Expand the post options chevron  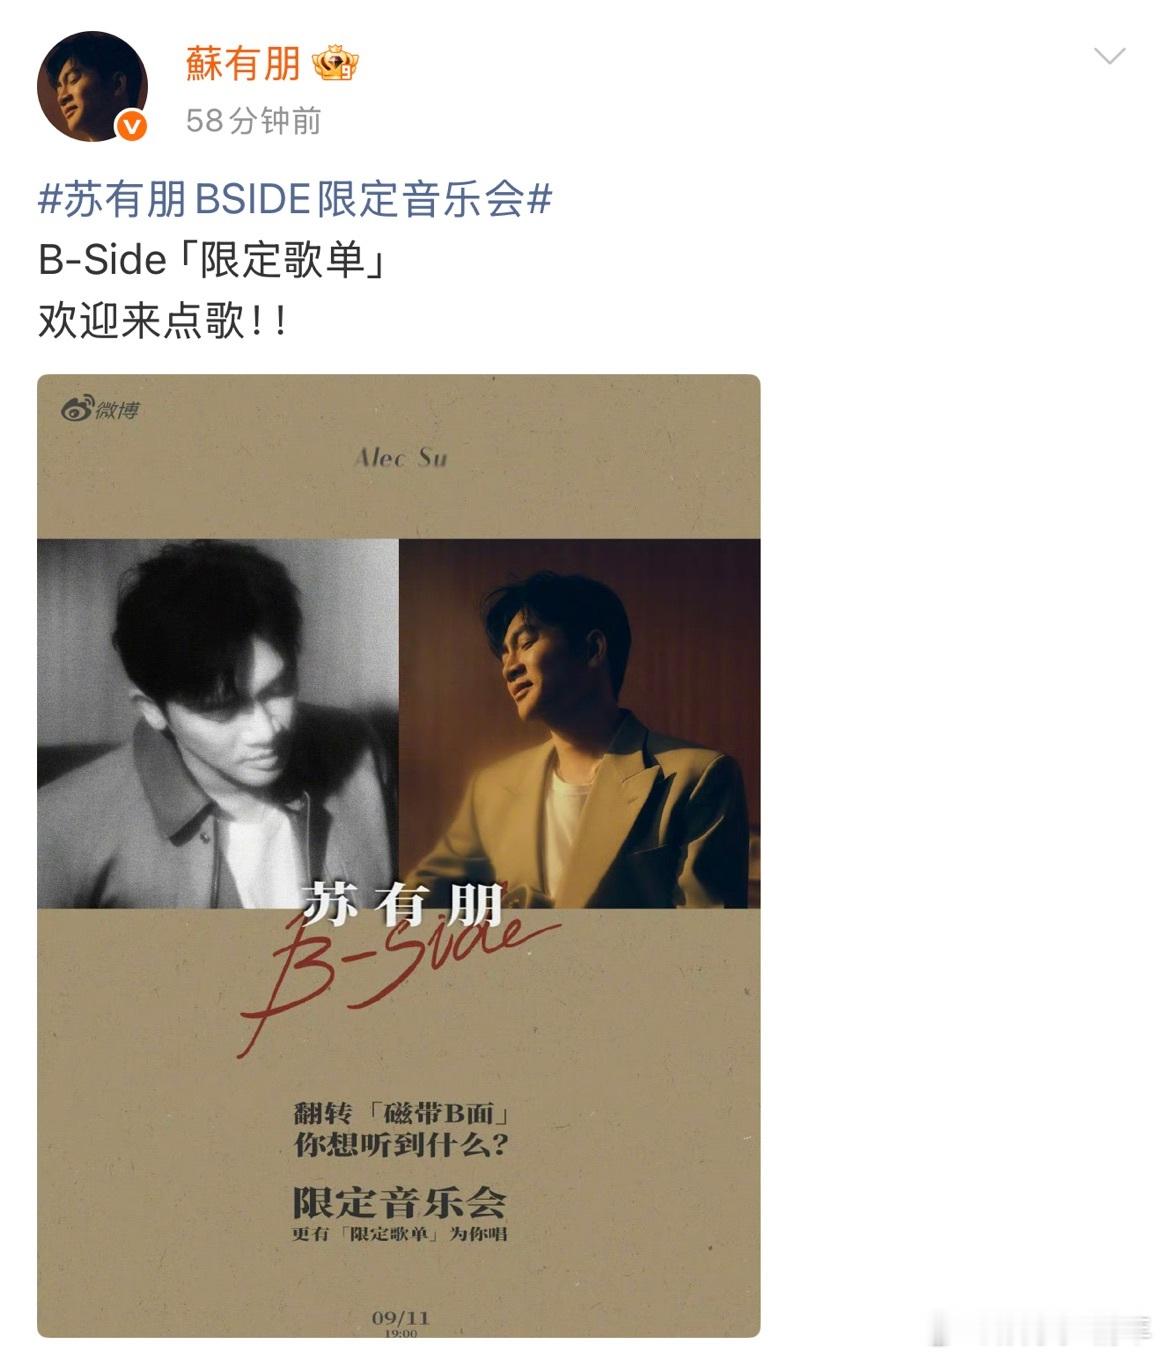[1109, 56]
